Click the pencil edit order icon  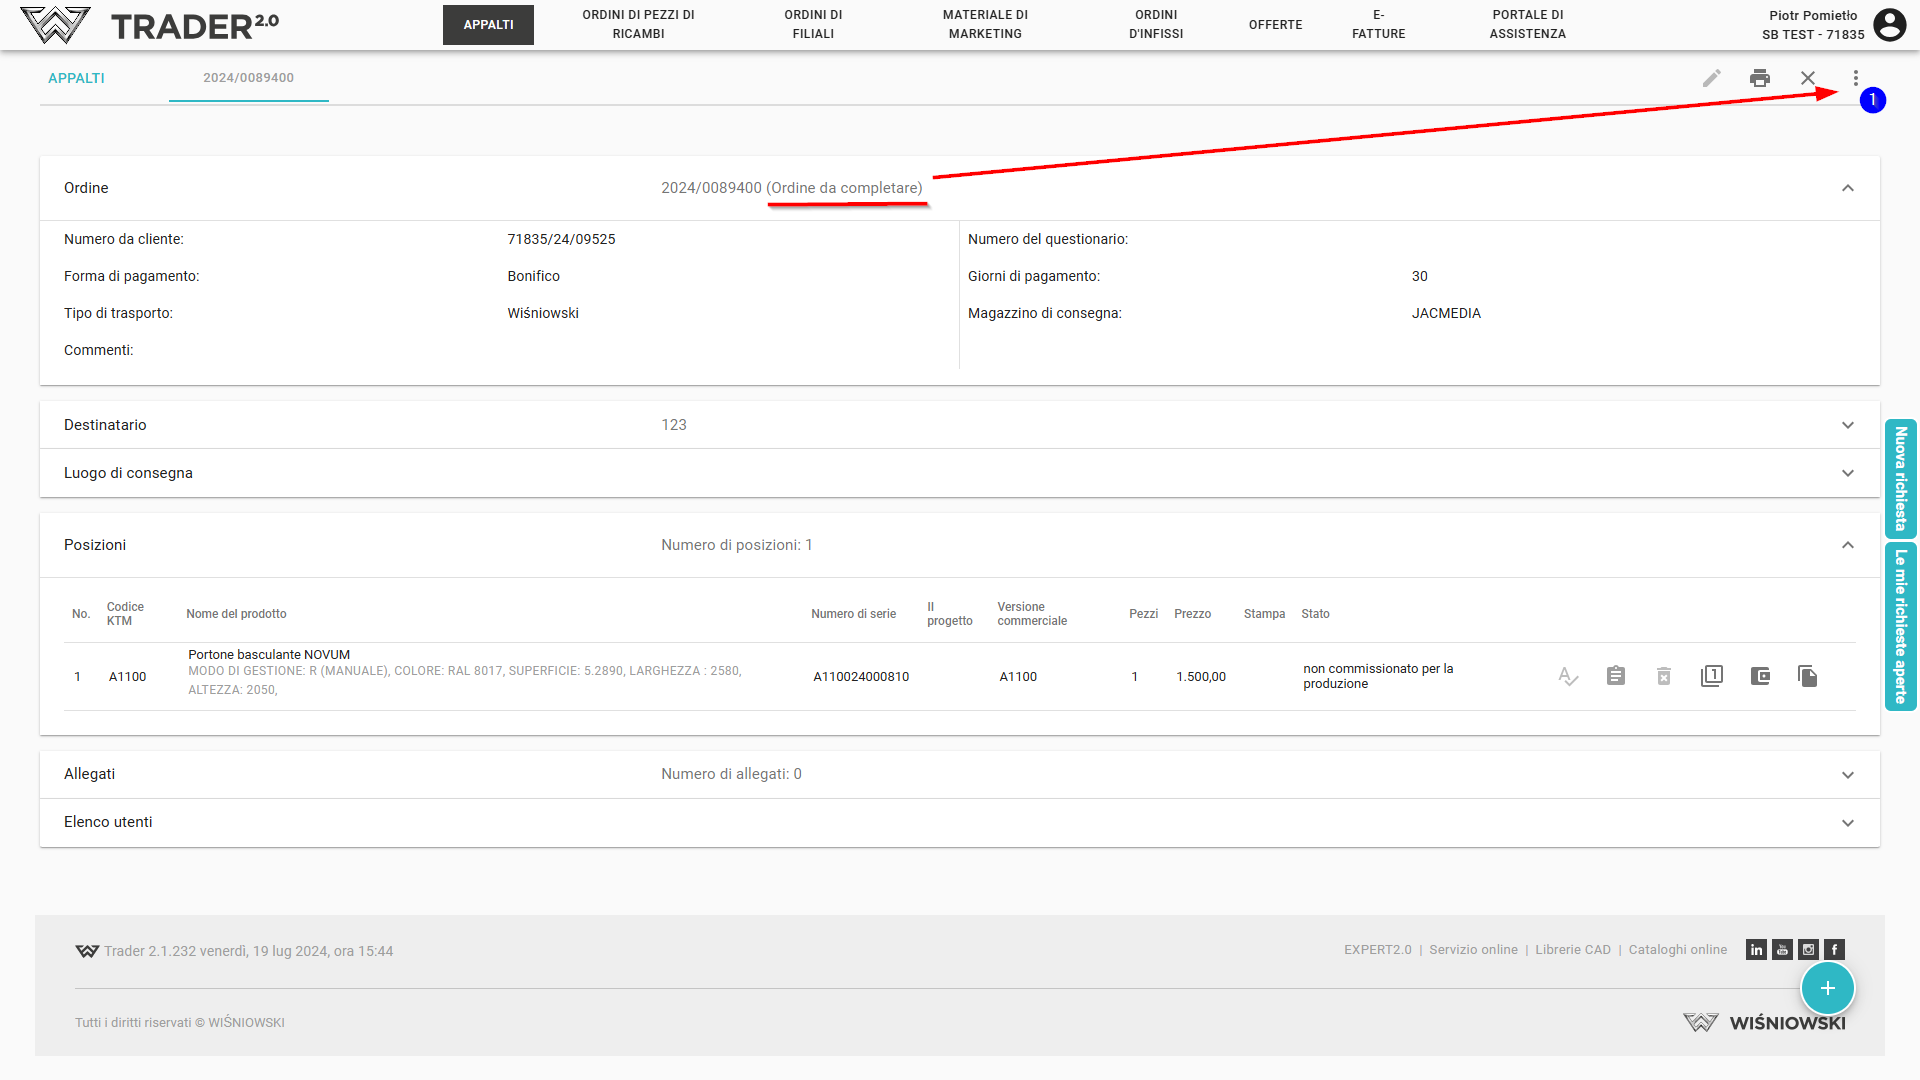tap(1712, 78)
